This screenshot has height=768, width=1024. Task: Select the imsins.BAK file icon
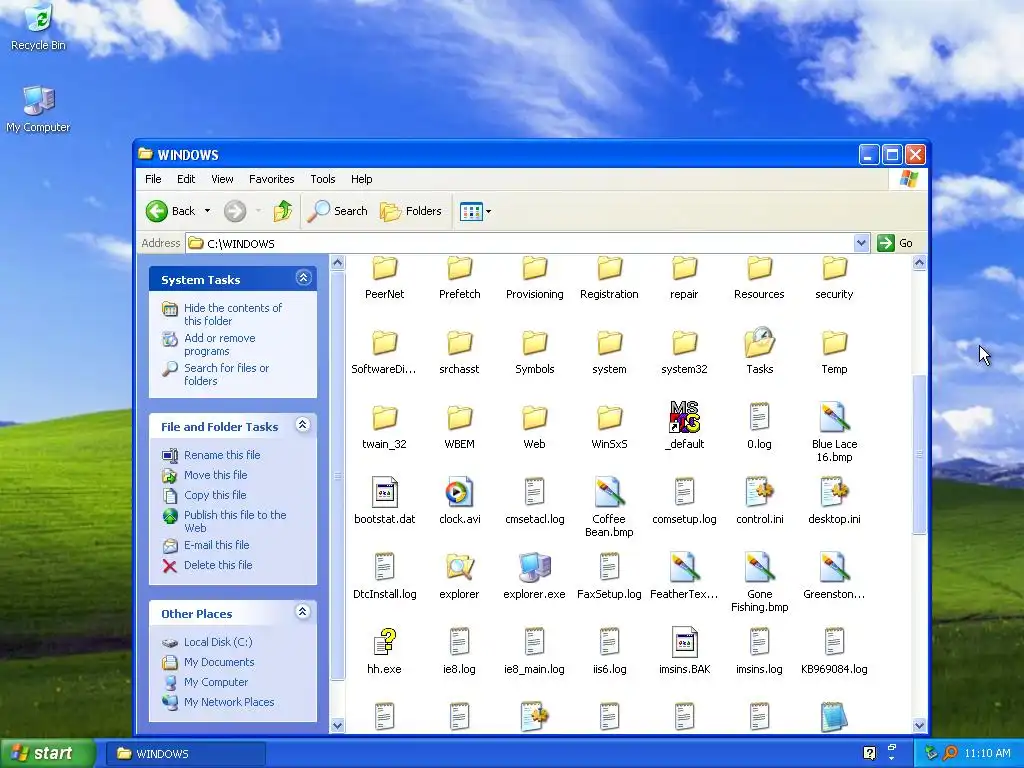684,642
